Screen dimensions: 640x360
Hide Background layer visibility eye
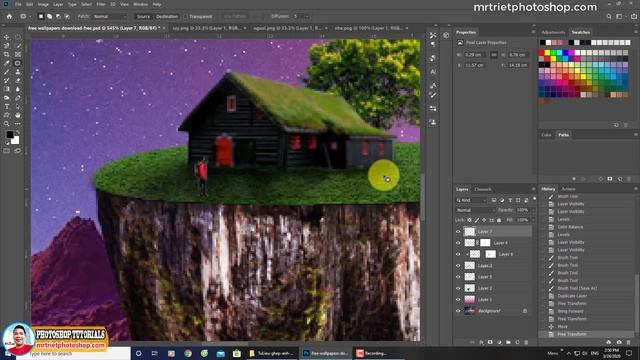point(458,311)
